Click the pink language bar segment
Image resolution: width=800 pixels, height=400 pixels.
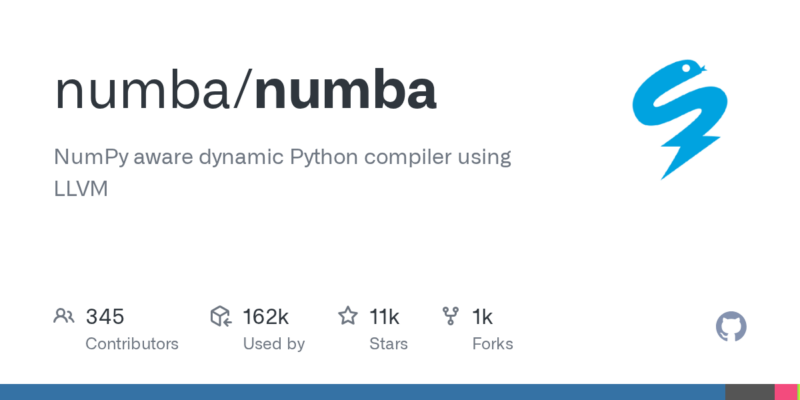(787, 392)
